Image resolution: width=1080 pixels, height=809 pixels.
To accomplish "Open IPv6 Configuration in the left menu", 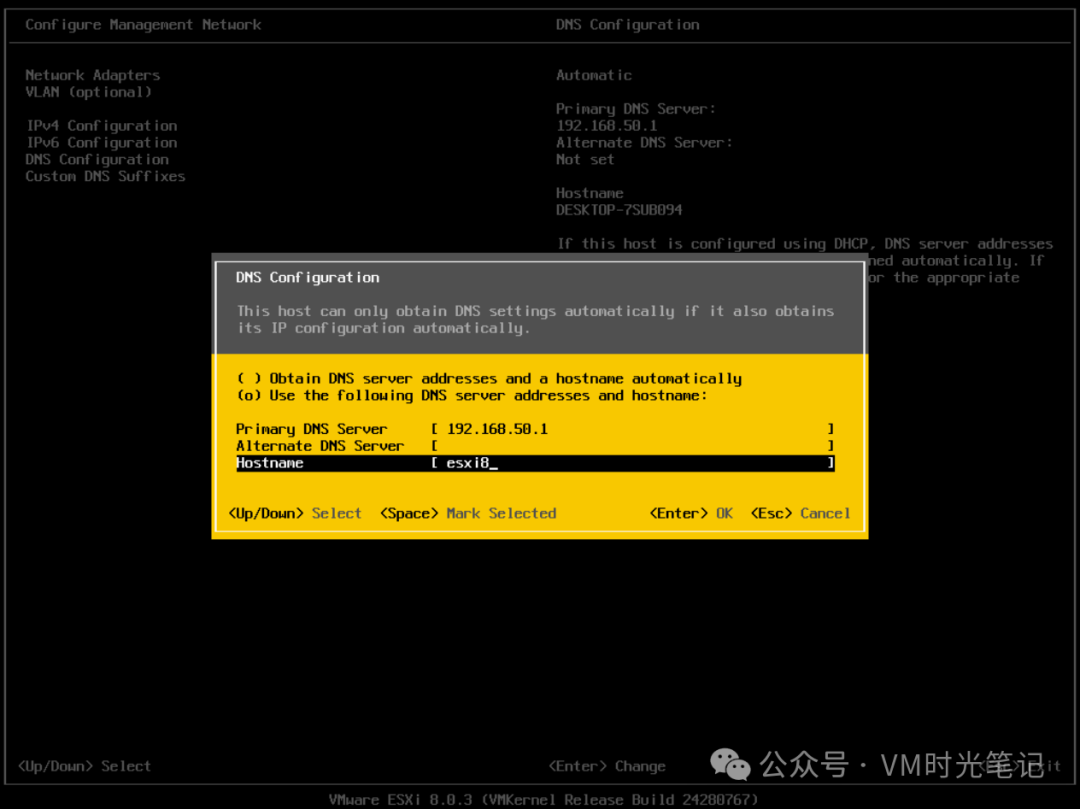I will tap(101, 143).
